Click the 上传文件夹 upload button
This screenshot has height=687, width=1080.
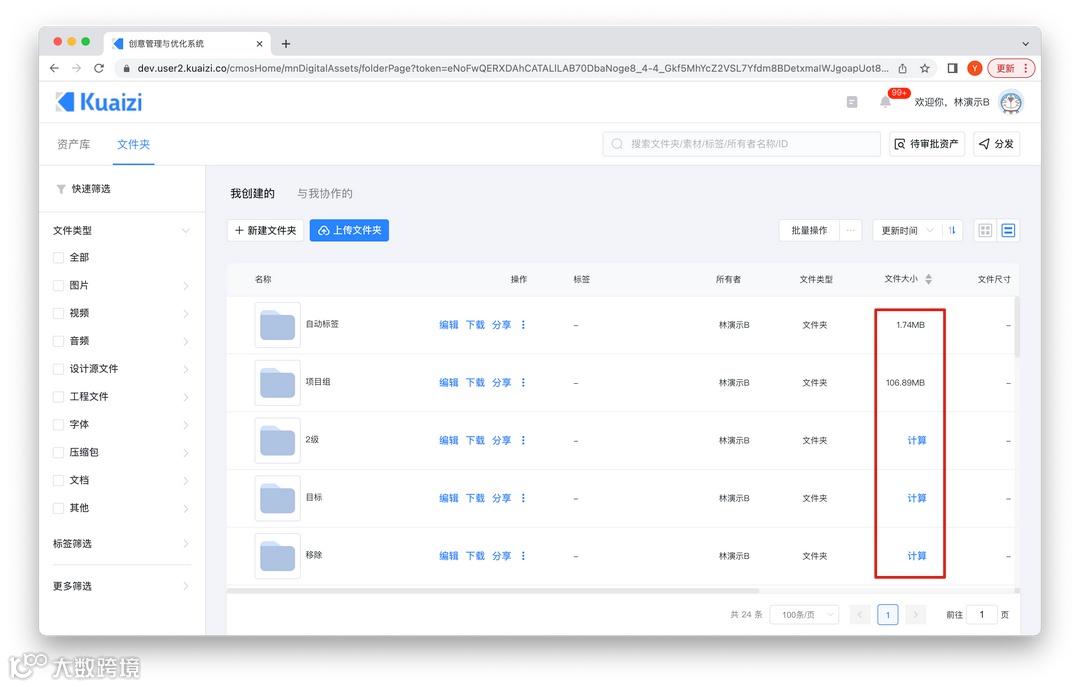(349, 230)
